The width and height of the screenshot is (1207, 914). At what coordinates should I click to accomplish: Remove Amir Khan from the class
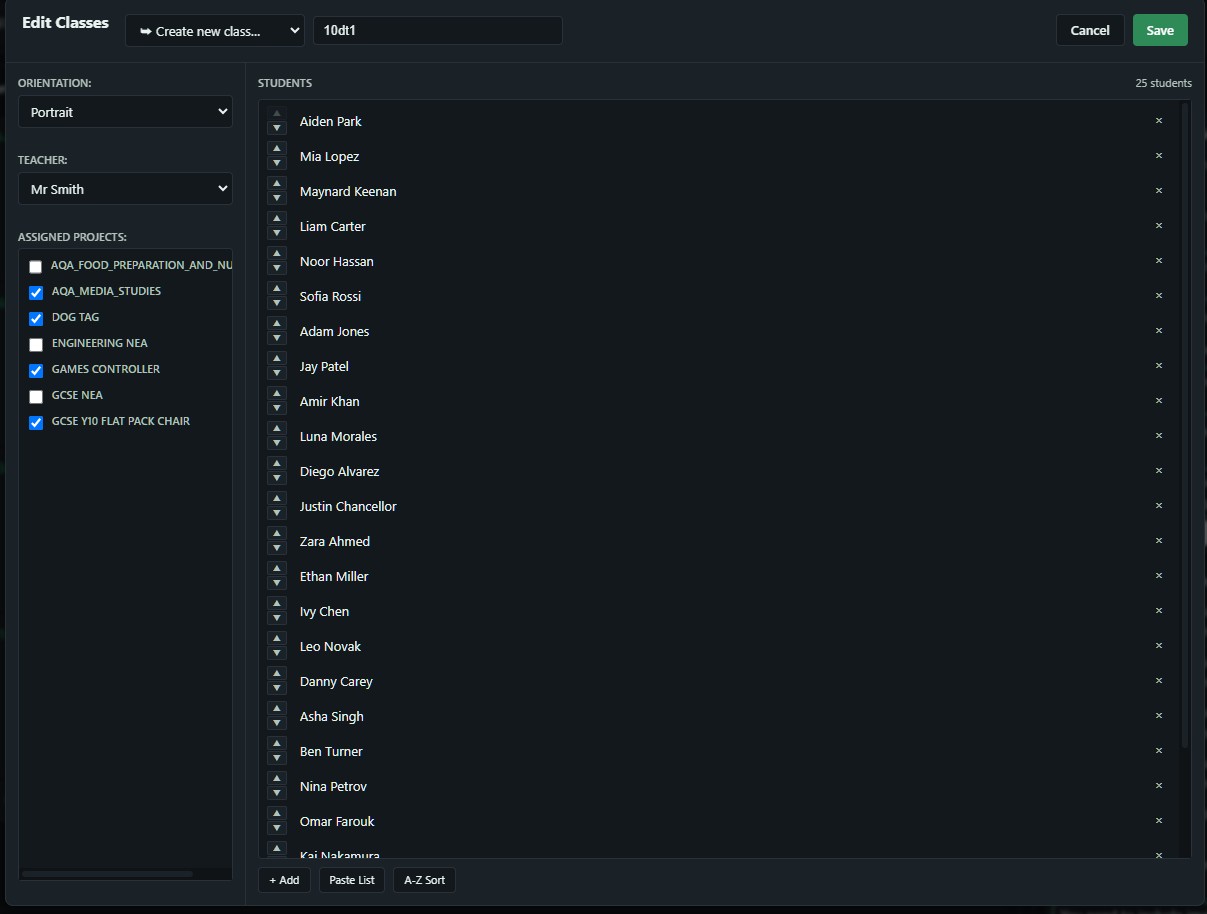coord(1158,401)
